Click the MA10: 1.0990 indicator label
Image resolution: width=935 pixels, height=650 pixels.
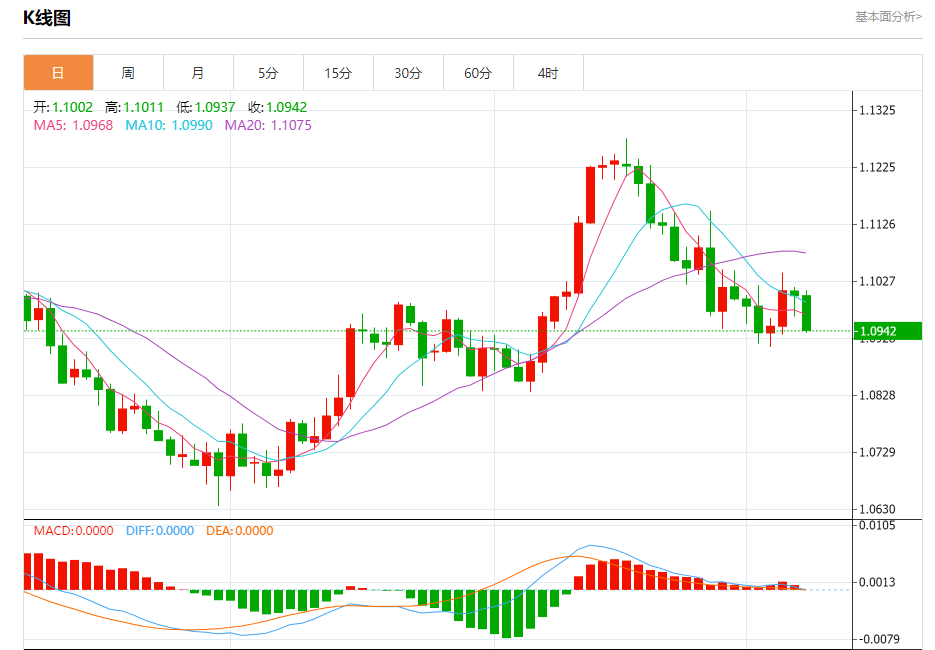point(169,125)
